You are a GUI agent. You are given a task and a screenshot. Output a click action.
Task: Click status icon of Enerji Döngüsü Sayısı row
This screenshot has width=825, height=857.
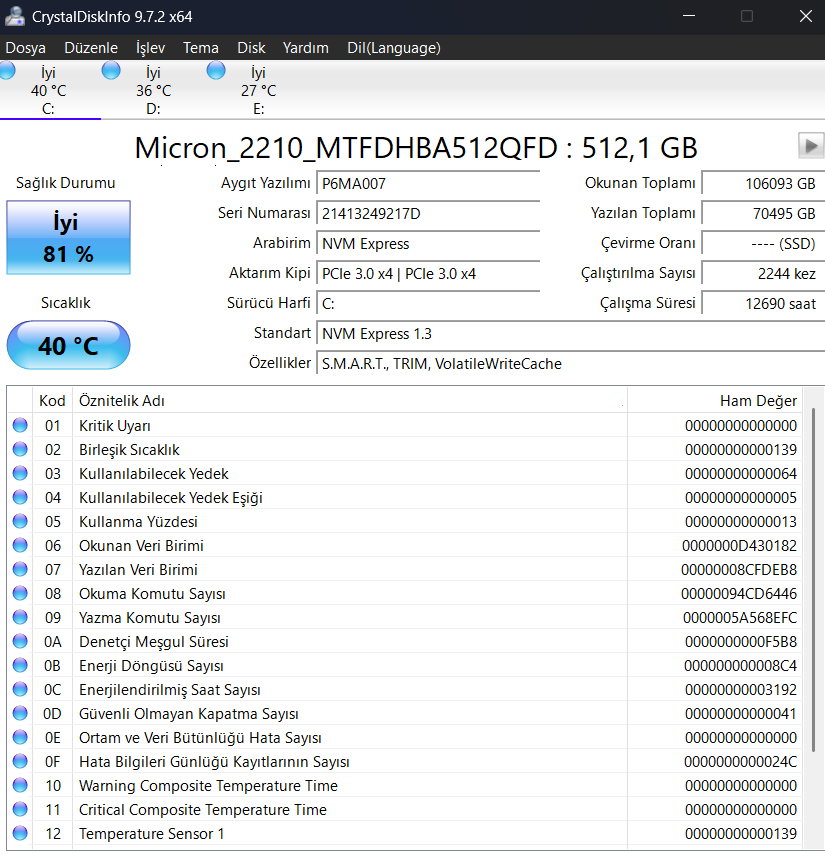click(x=20, y=666)
